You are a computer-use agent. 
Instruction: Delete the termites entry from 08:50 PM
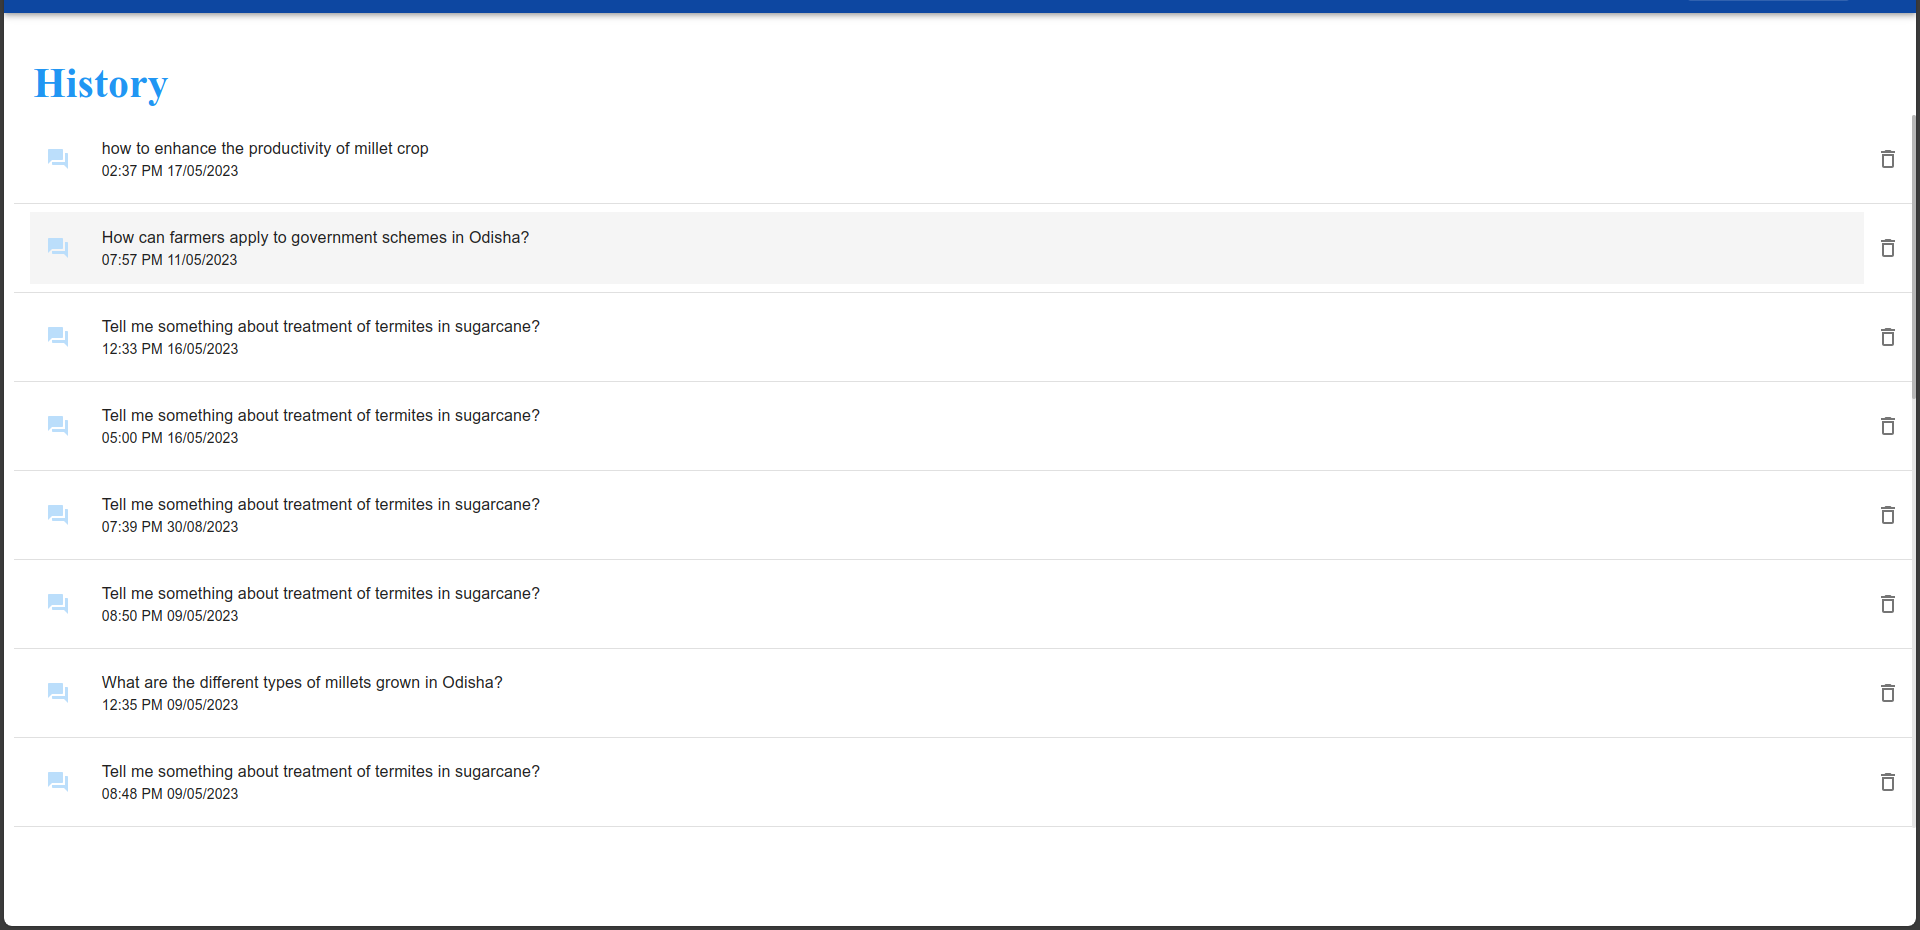click(1887, 604)
